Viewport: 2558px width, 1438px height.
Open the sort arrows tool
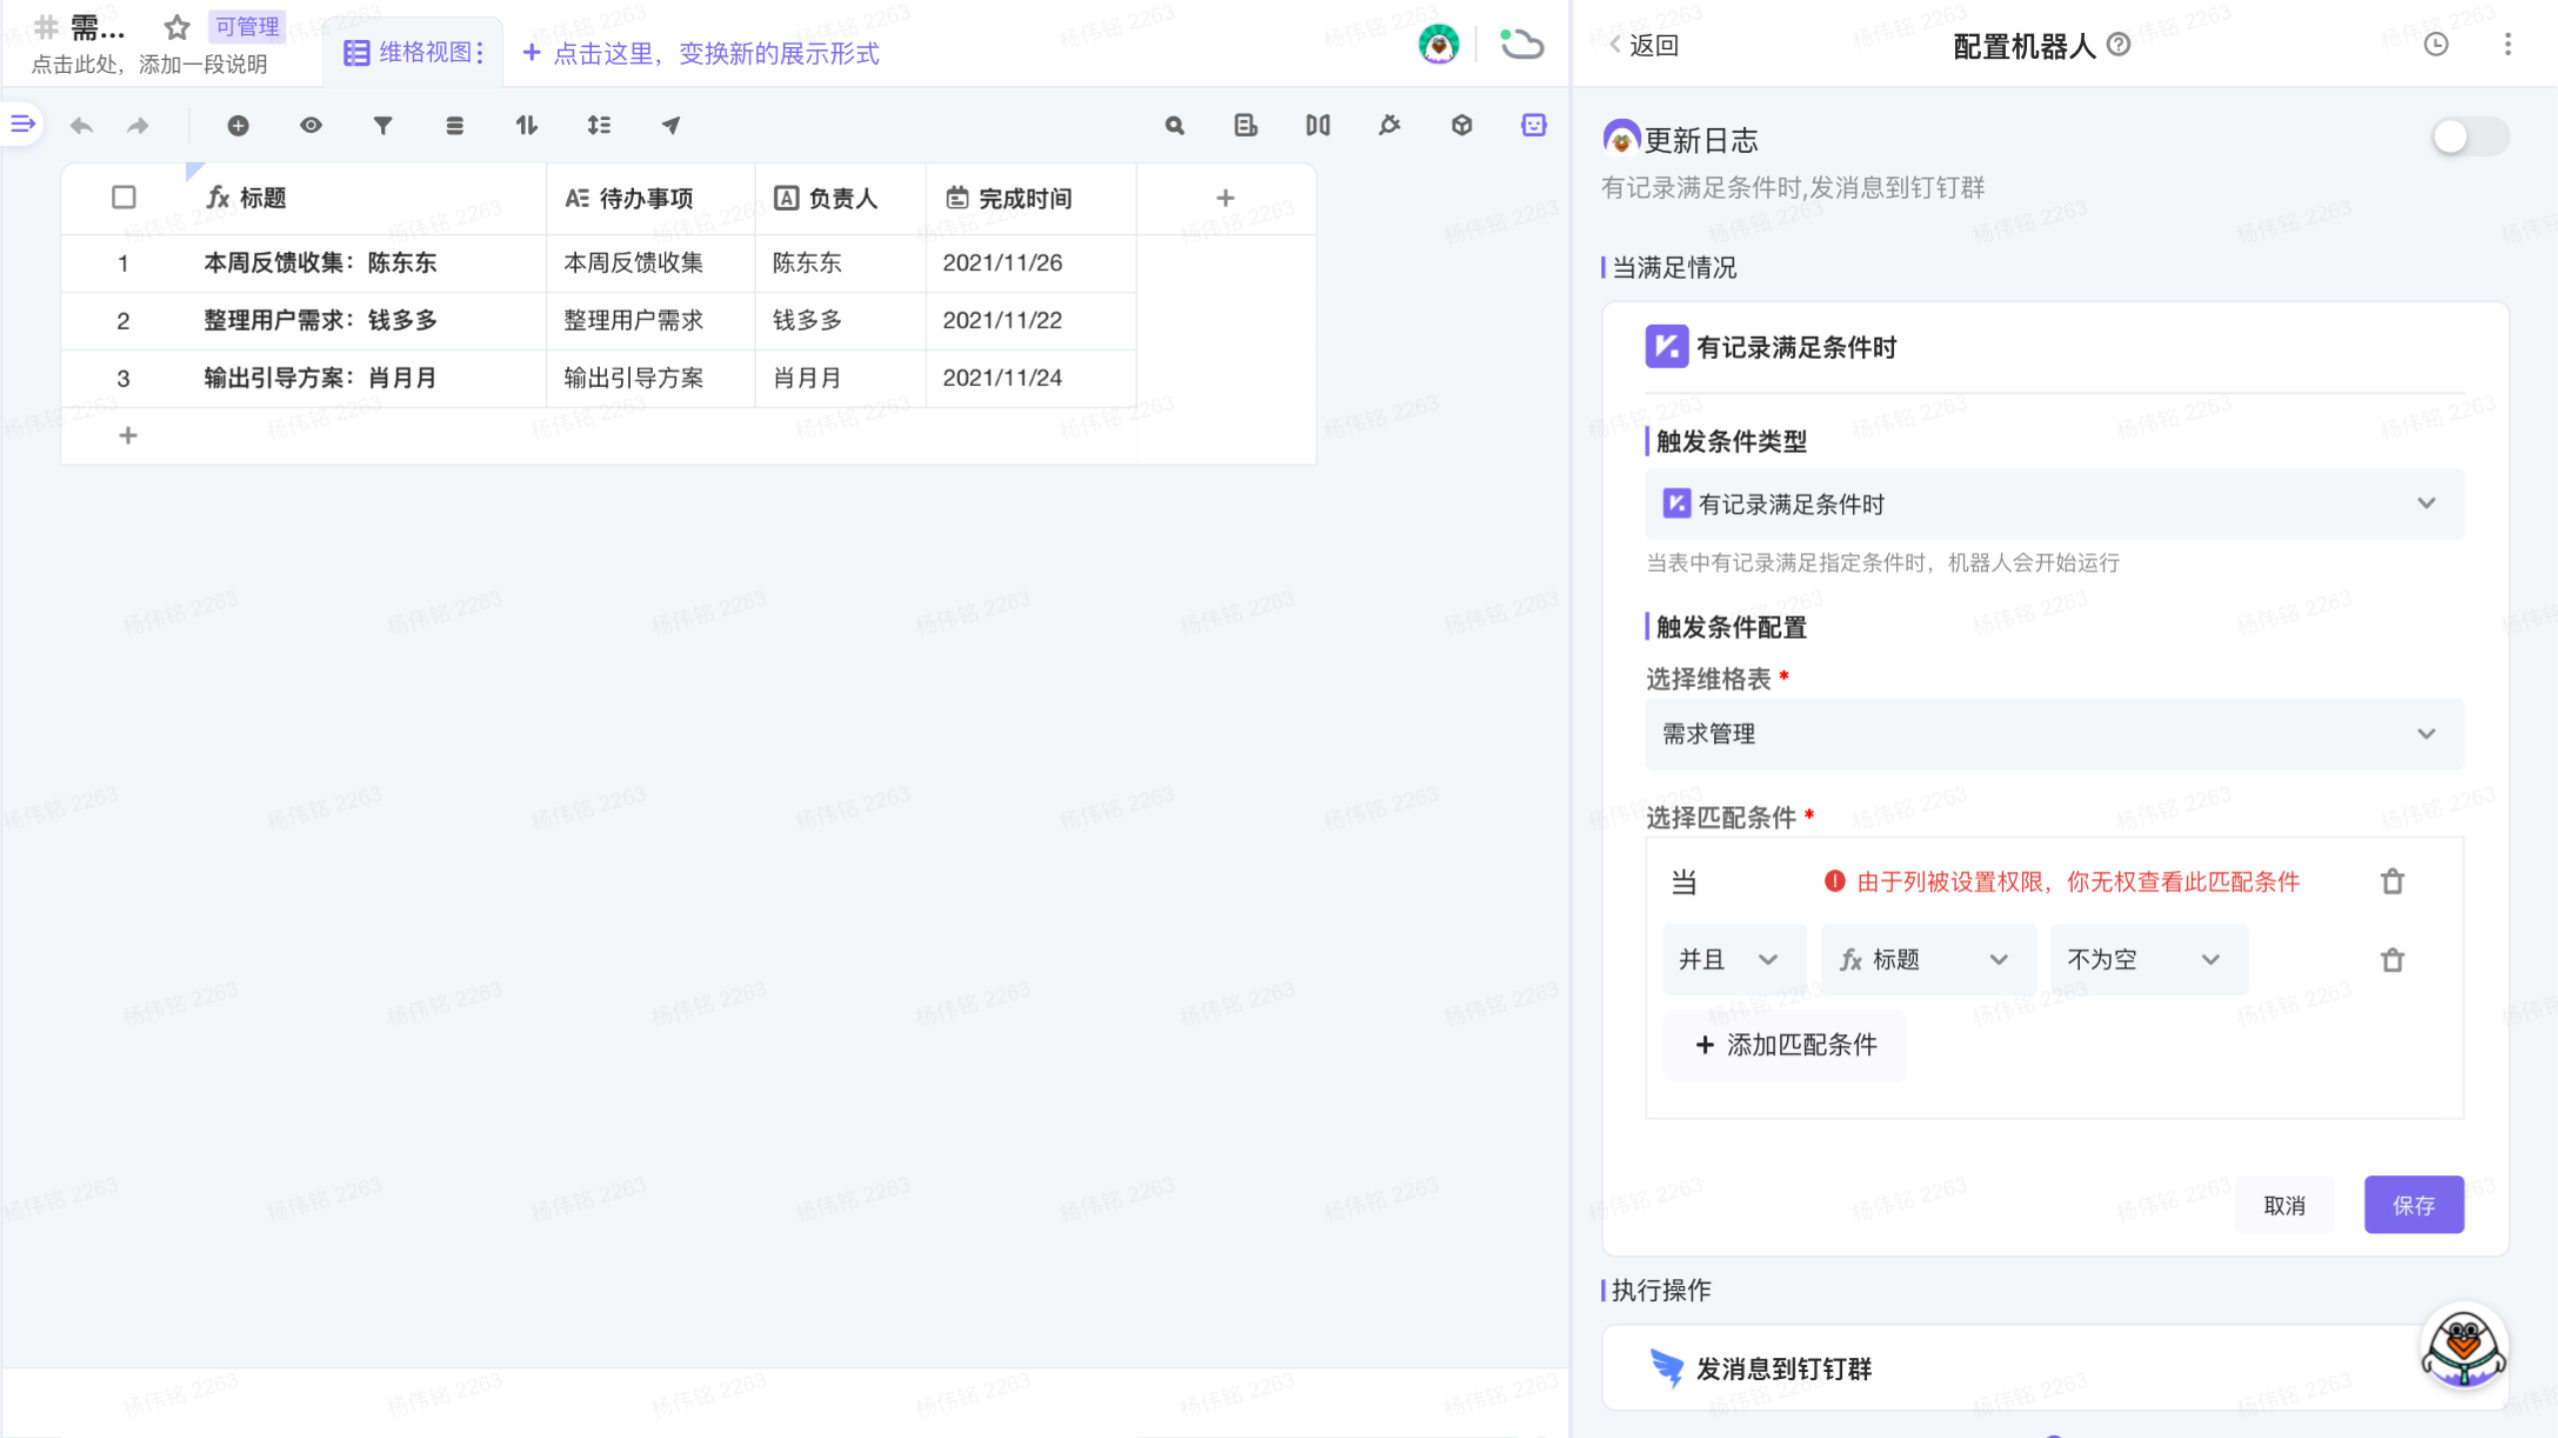click(527, 126)
